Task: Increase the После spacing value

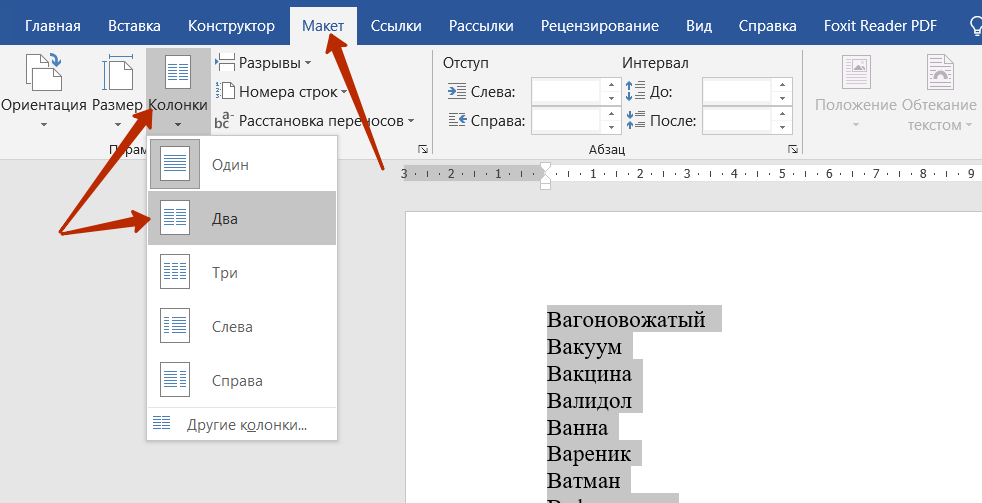Action: [x=782, y=114]
